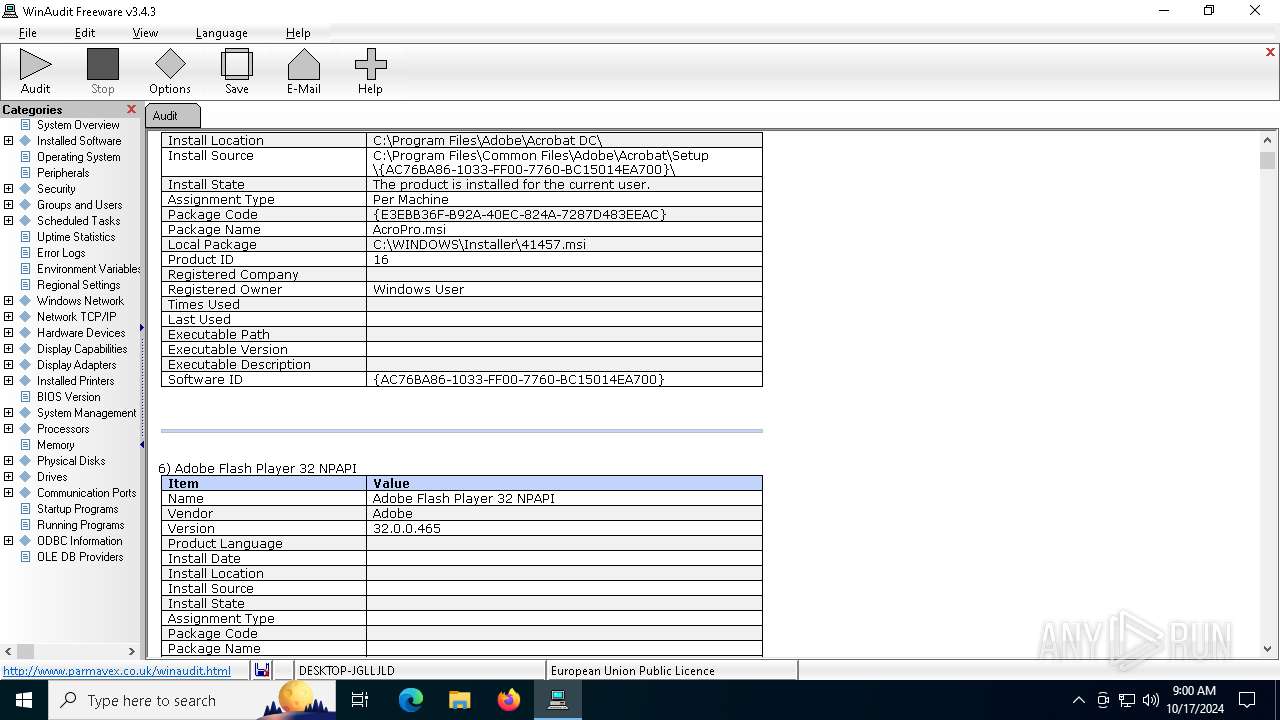The width and height of the screenshot is (1280, 720).
Task: Launch Firefox from taskbar
Action: point(509,700)
